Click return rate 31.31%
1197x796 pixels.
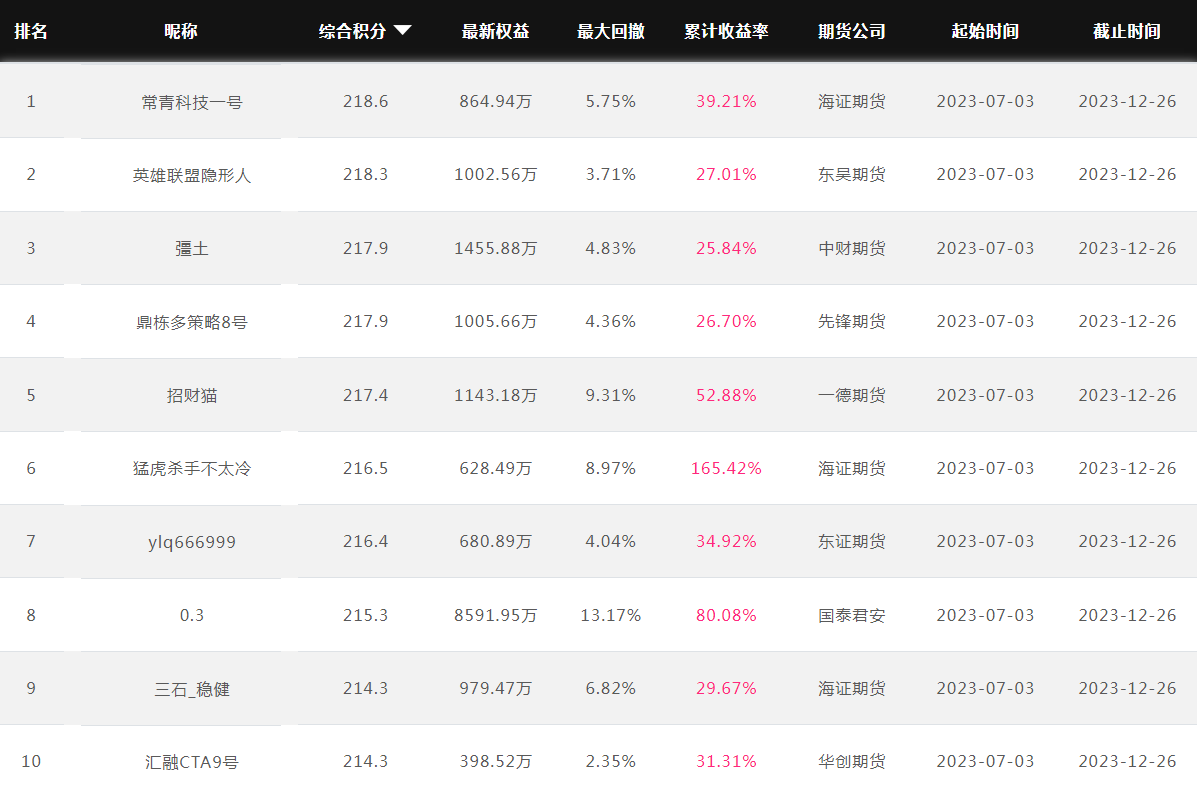(x=726, y=762)
